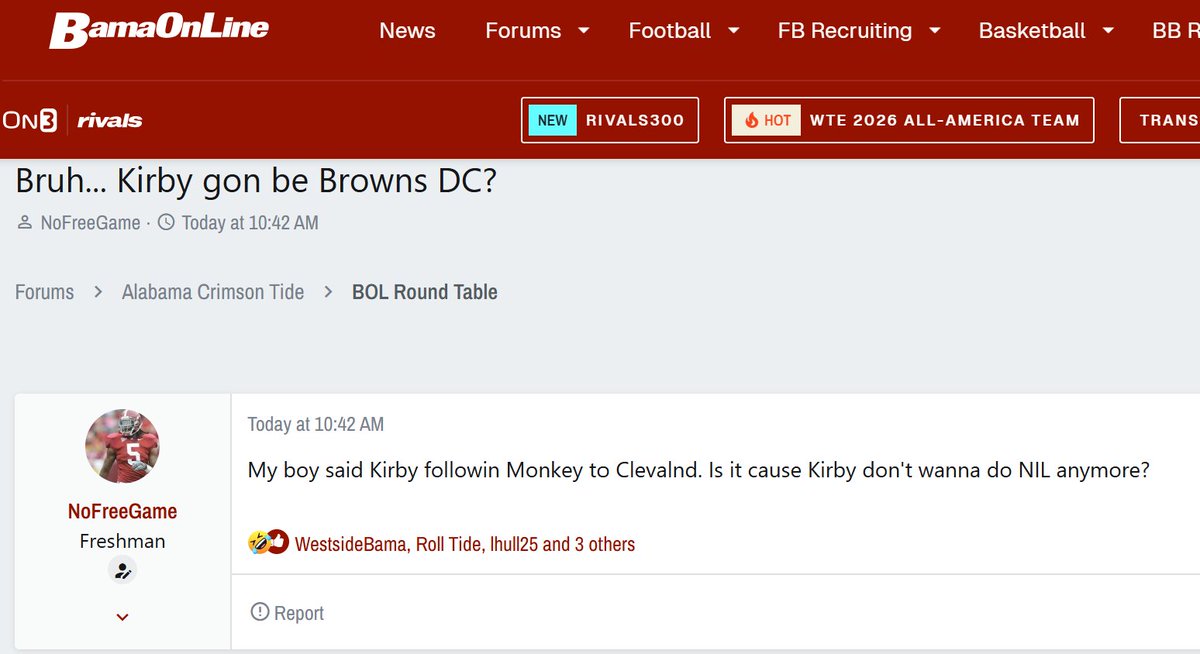Click the Freshman user title text
This screenshot has width=1200, height=654.
click(122, 541)
